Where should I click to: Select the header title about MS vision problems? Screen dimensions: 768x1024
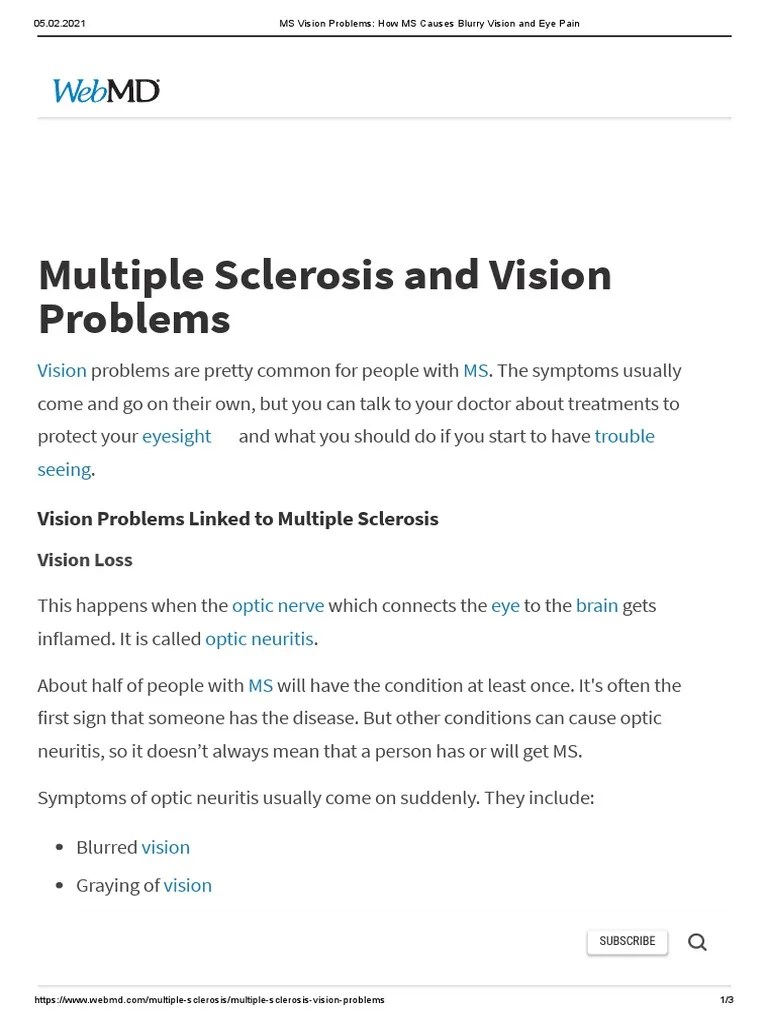pos(428,22)
